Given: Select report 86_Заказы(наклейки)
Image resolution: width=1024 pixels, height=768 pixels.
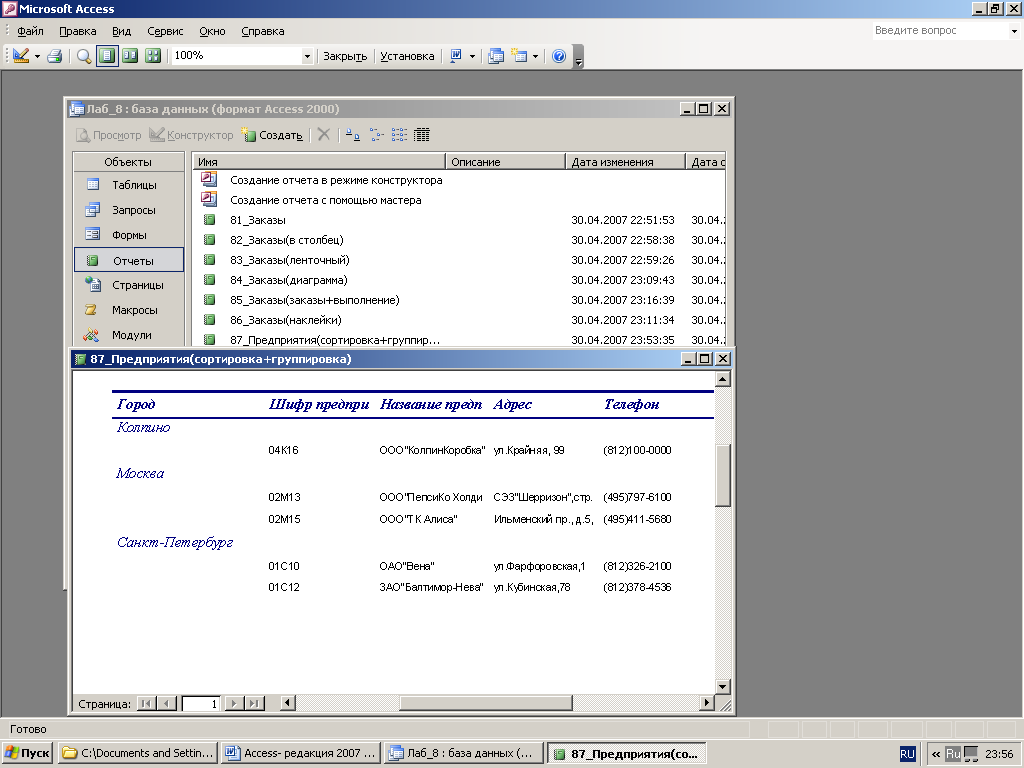Looking at the screenshot, I should point(285,320).
